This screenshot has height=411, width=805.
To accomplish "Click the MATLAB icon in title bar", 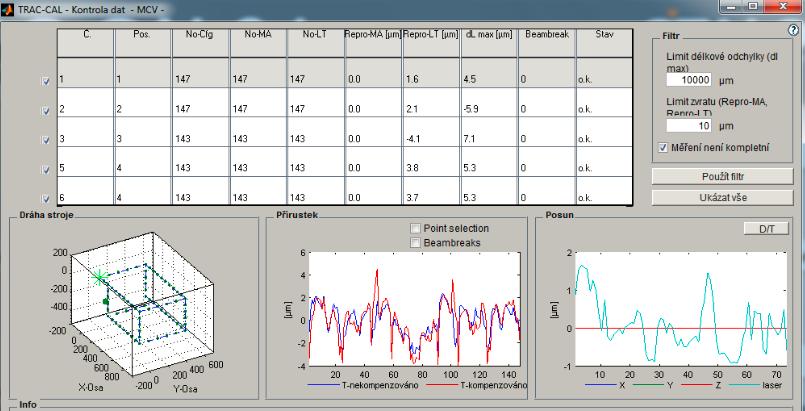I will (x=7, y=10).
